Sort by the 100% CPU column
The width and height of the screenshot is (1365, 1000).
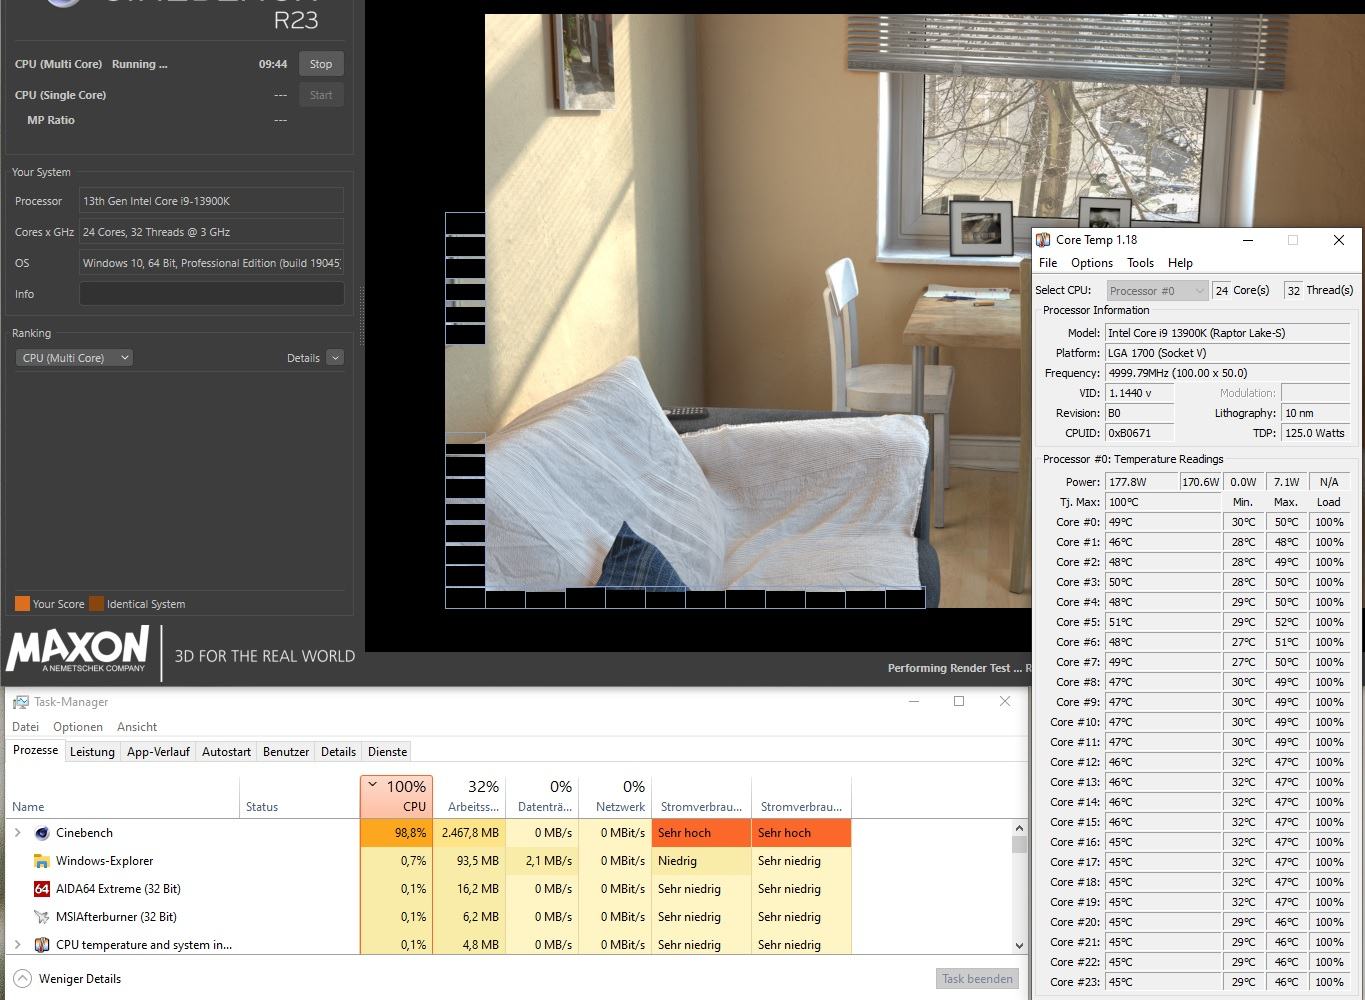pyautogui.click(x=396, y=797)
